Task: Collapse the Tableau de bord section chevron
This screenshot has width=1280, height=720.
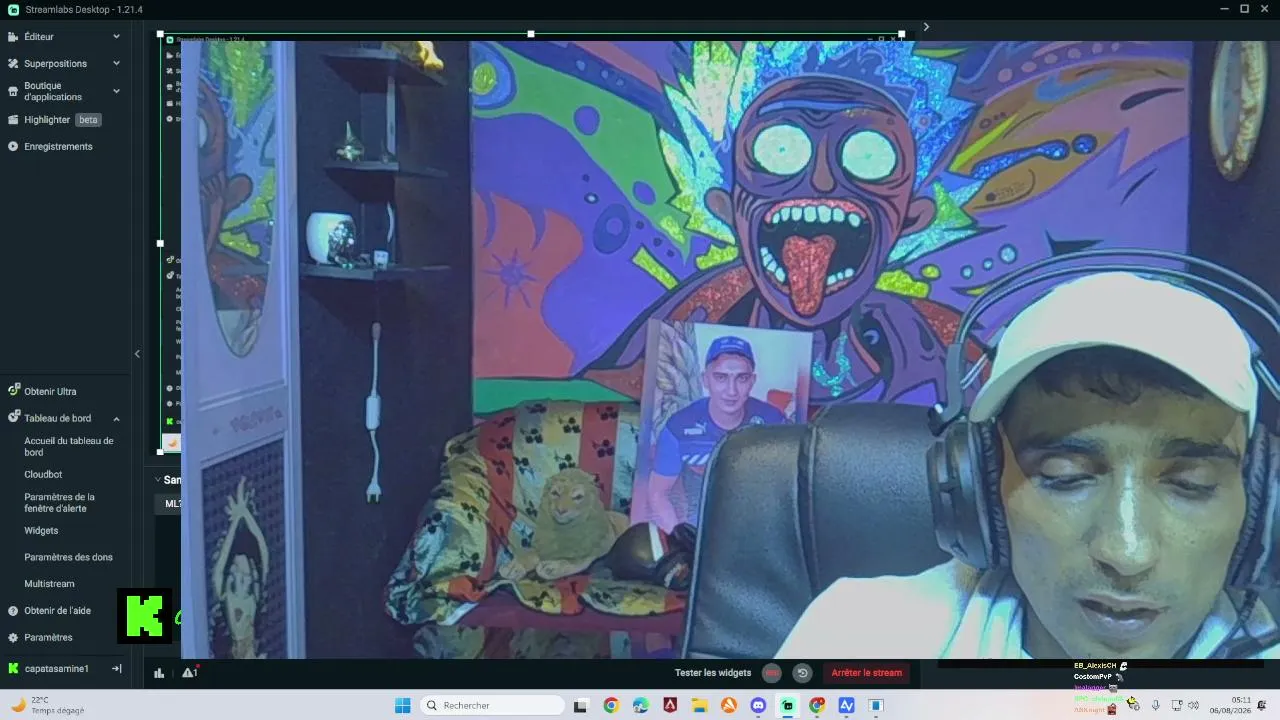Action: (x=116, y=418)
